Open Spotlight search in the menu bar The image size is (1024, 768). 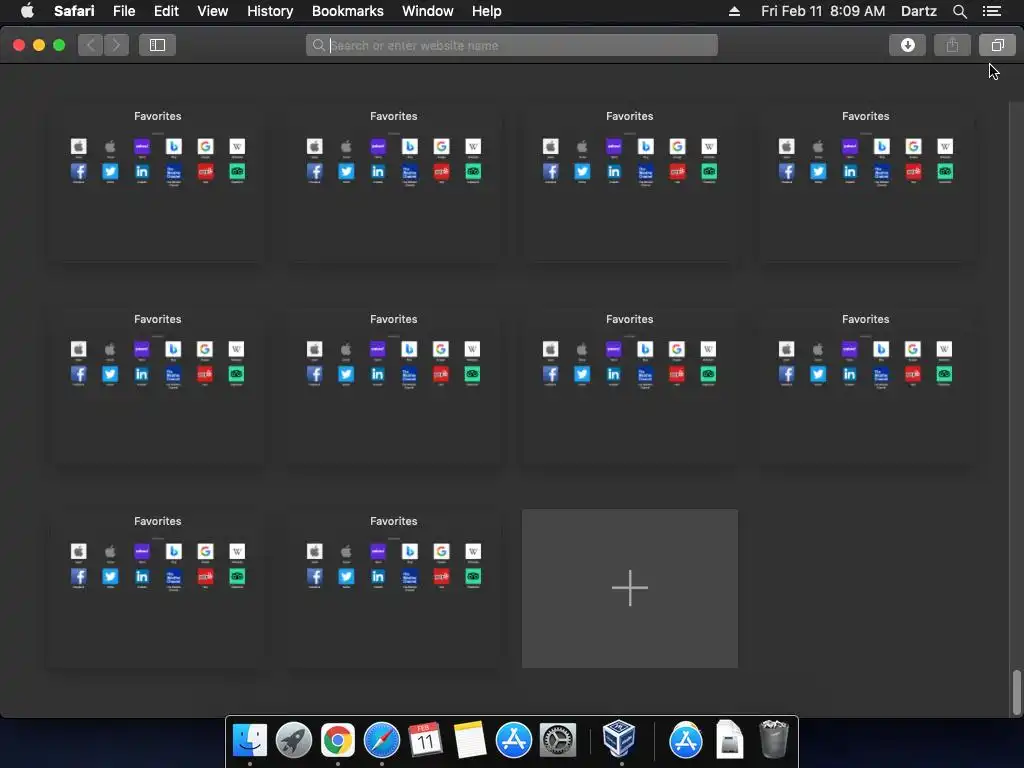click(959, 11)
